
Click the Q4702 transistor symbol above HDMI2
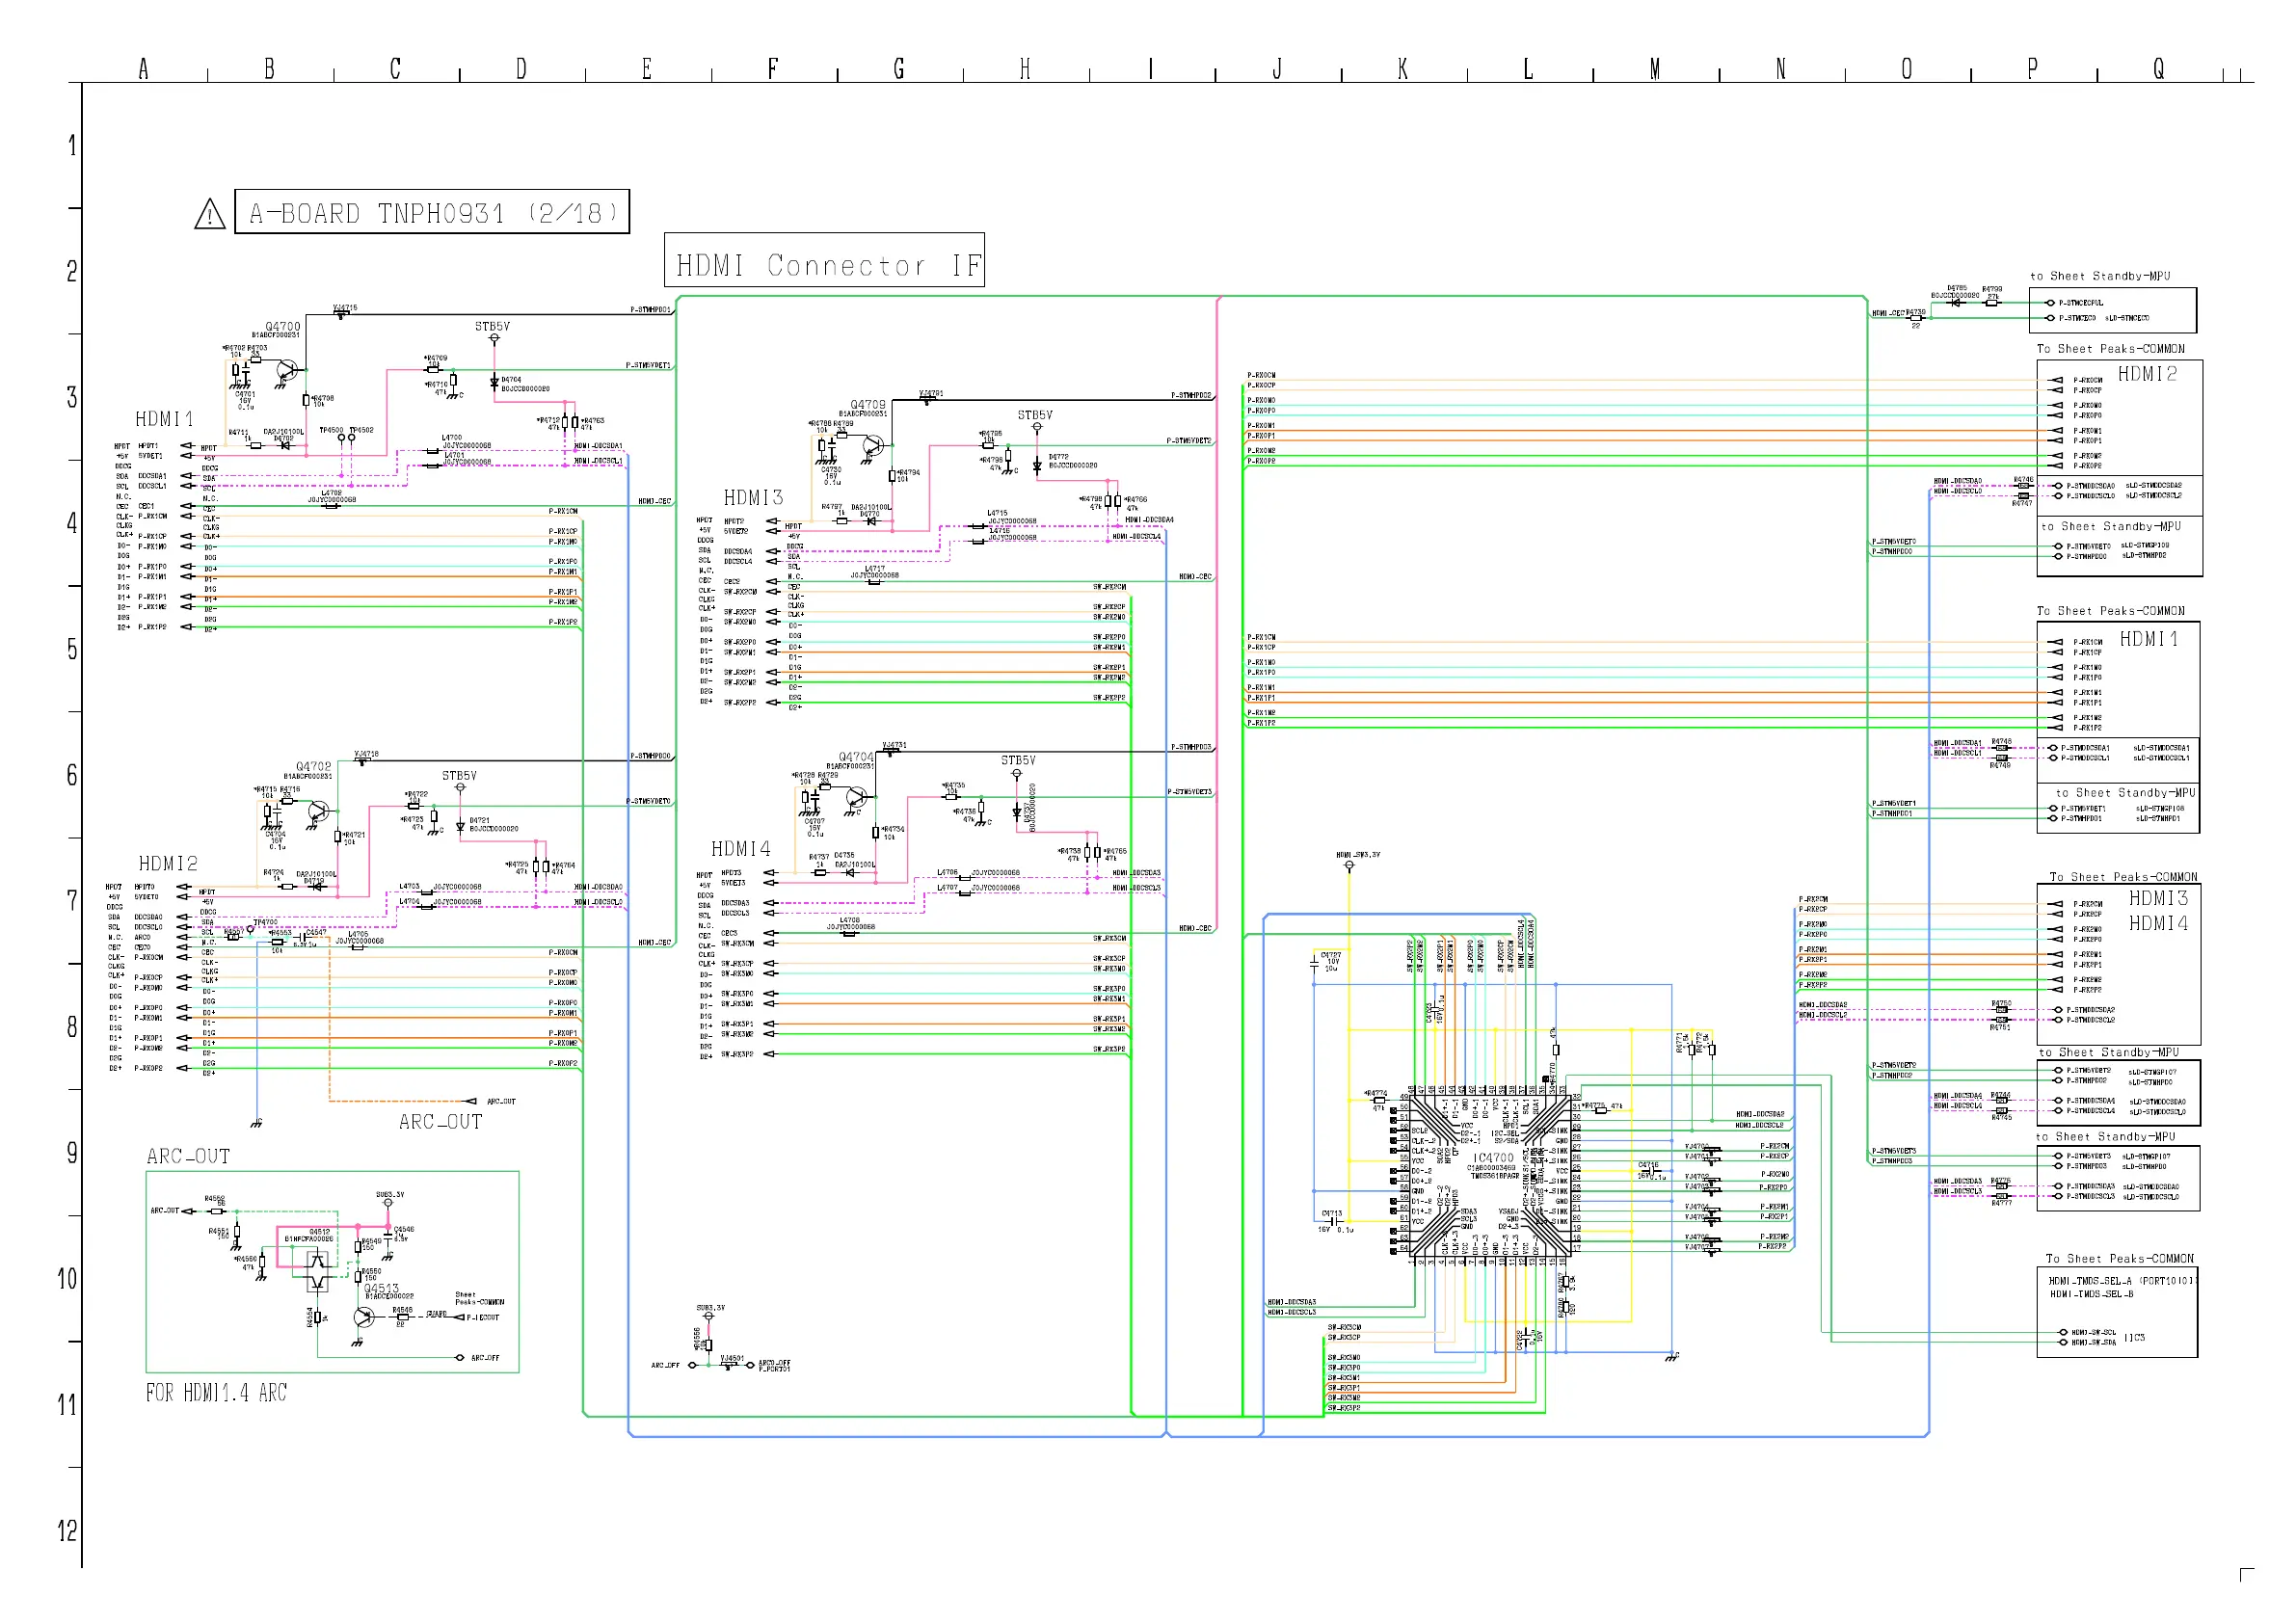click(x=318, y=810)
